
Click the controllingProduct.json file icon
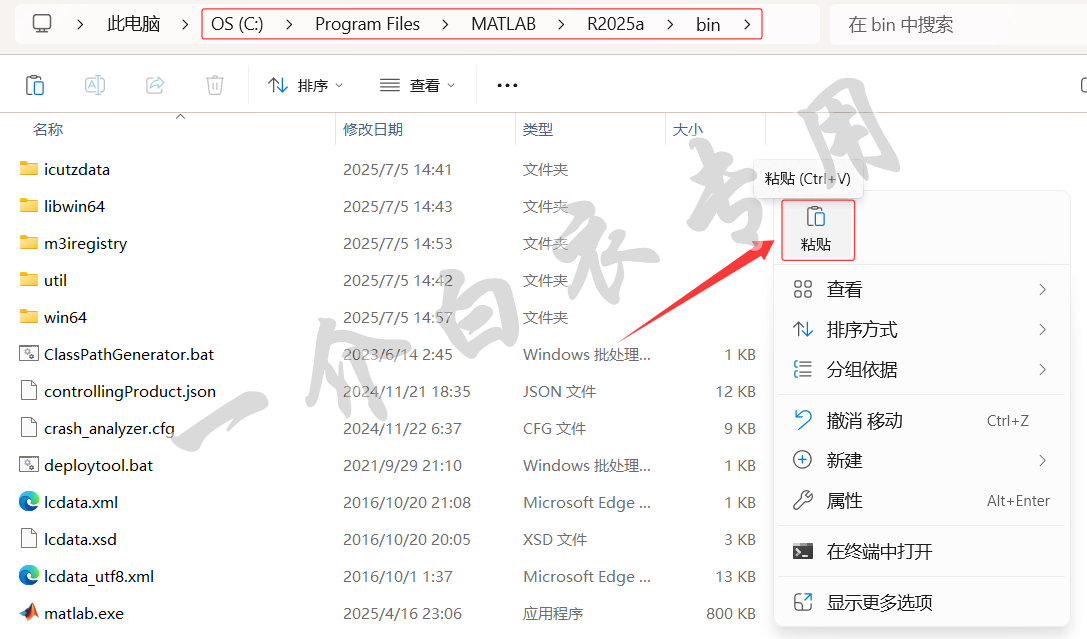click(x=28, y=391)
